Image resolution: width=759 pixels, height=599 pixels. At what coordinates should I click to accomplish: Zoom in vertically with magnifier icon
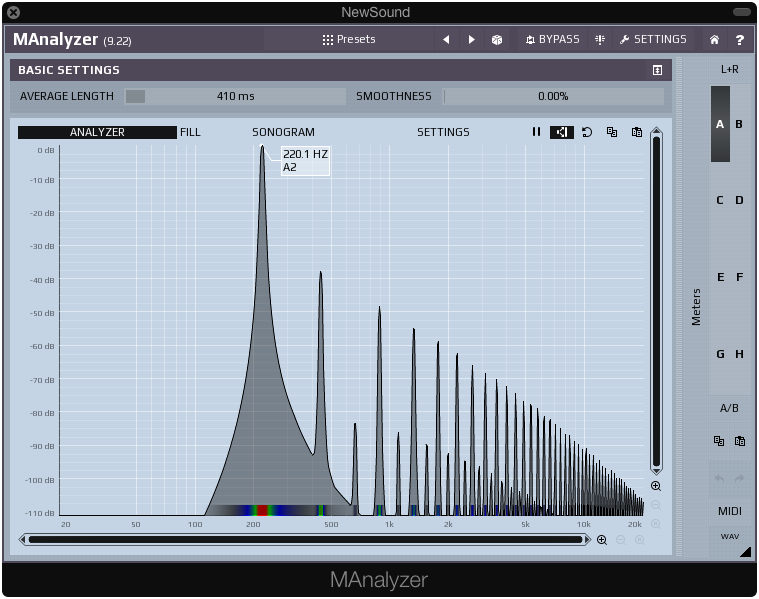(x=656, y=486)
